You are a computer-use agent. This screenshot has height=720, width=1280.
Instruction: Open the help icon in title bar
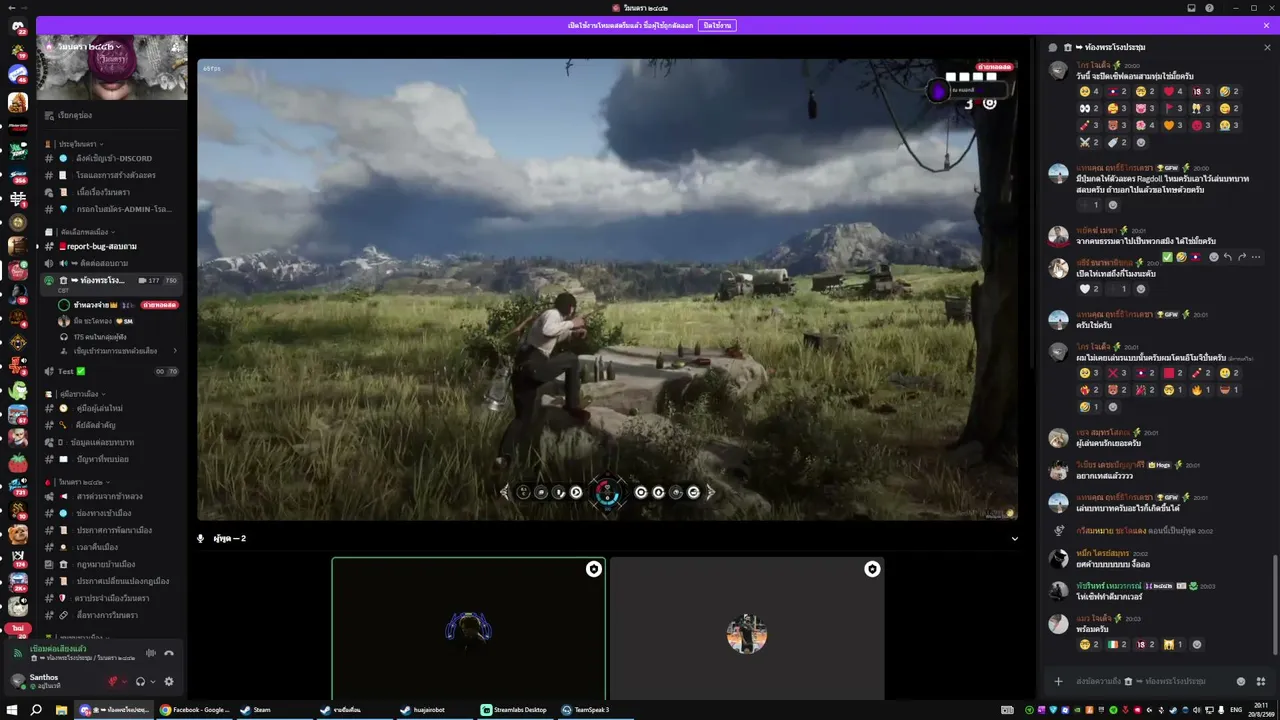(1210, 8)
